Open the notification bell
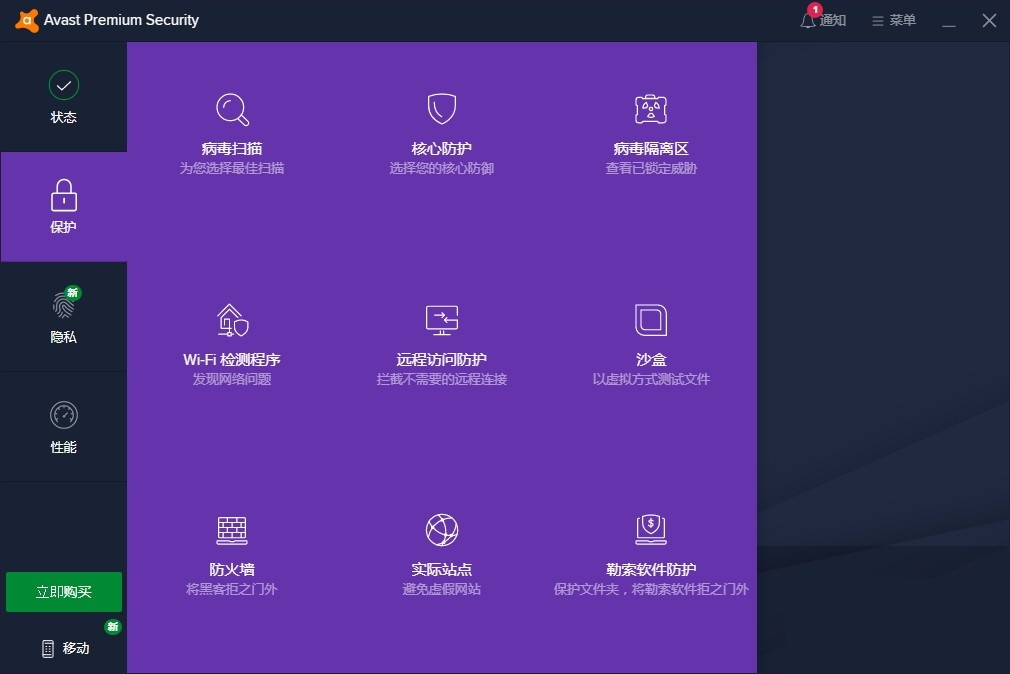Screen dimensions: 1010x674 pyautogui.click(x=808, y=20)
